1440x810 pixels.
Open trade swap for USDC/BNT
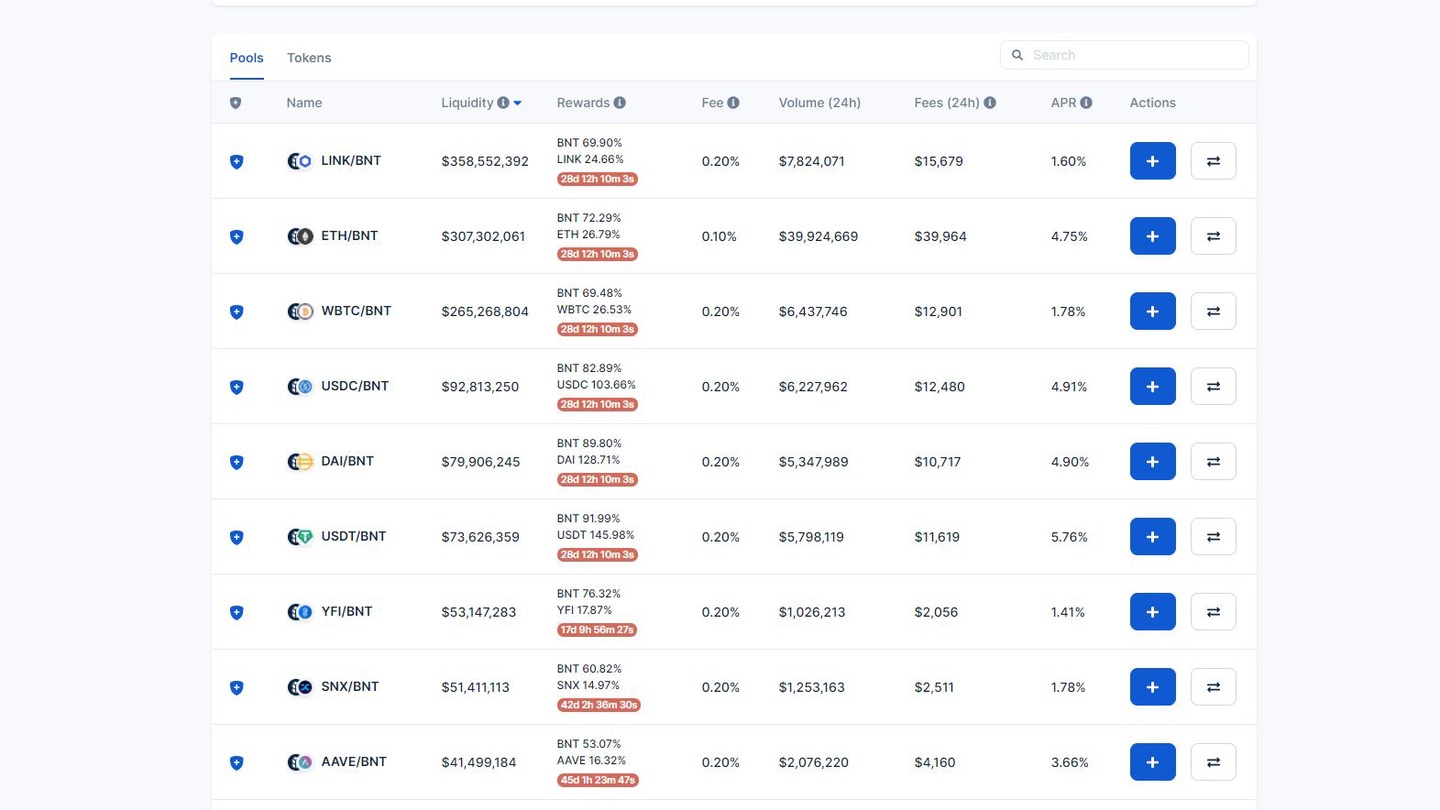coord(1213,386)
